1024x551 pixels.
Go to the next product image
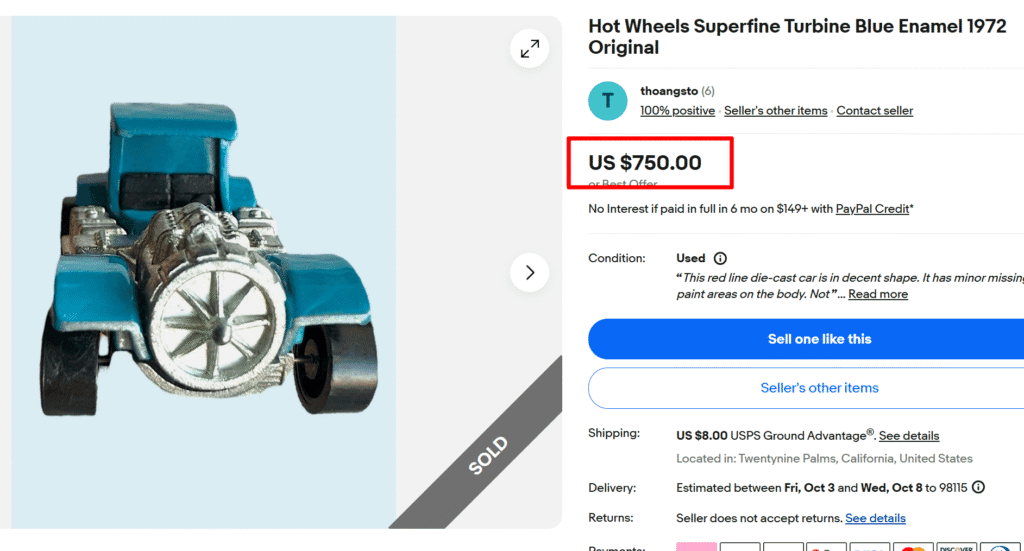530,272
